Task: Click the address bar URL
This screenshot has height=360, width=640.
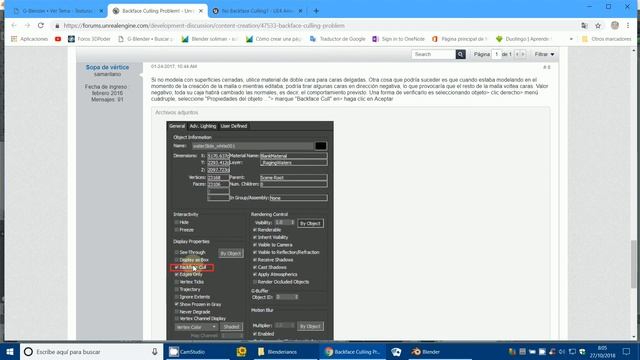Action: (204, 26)
